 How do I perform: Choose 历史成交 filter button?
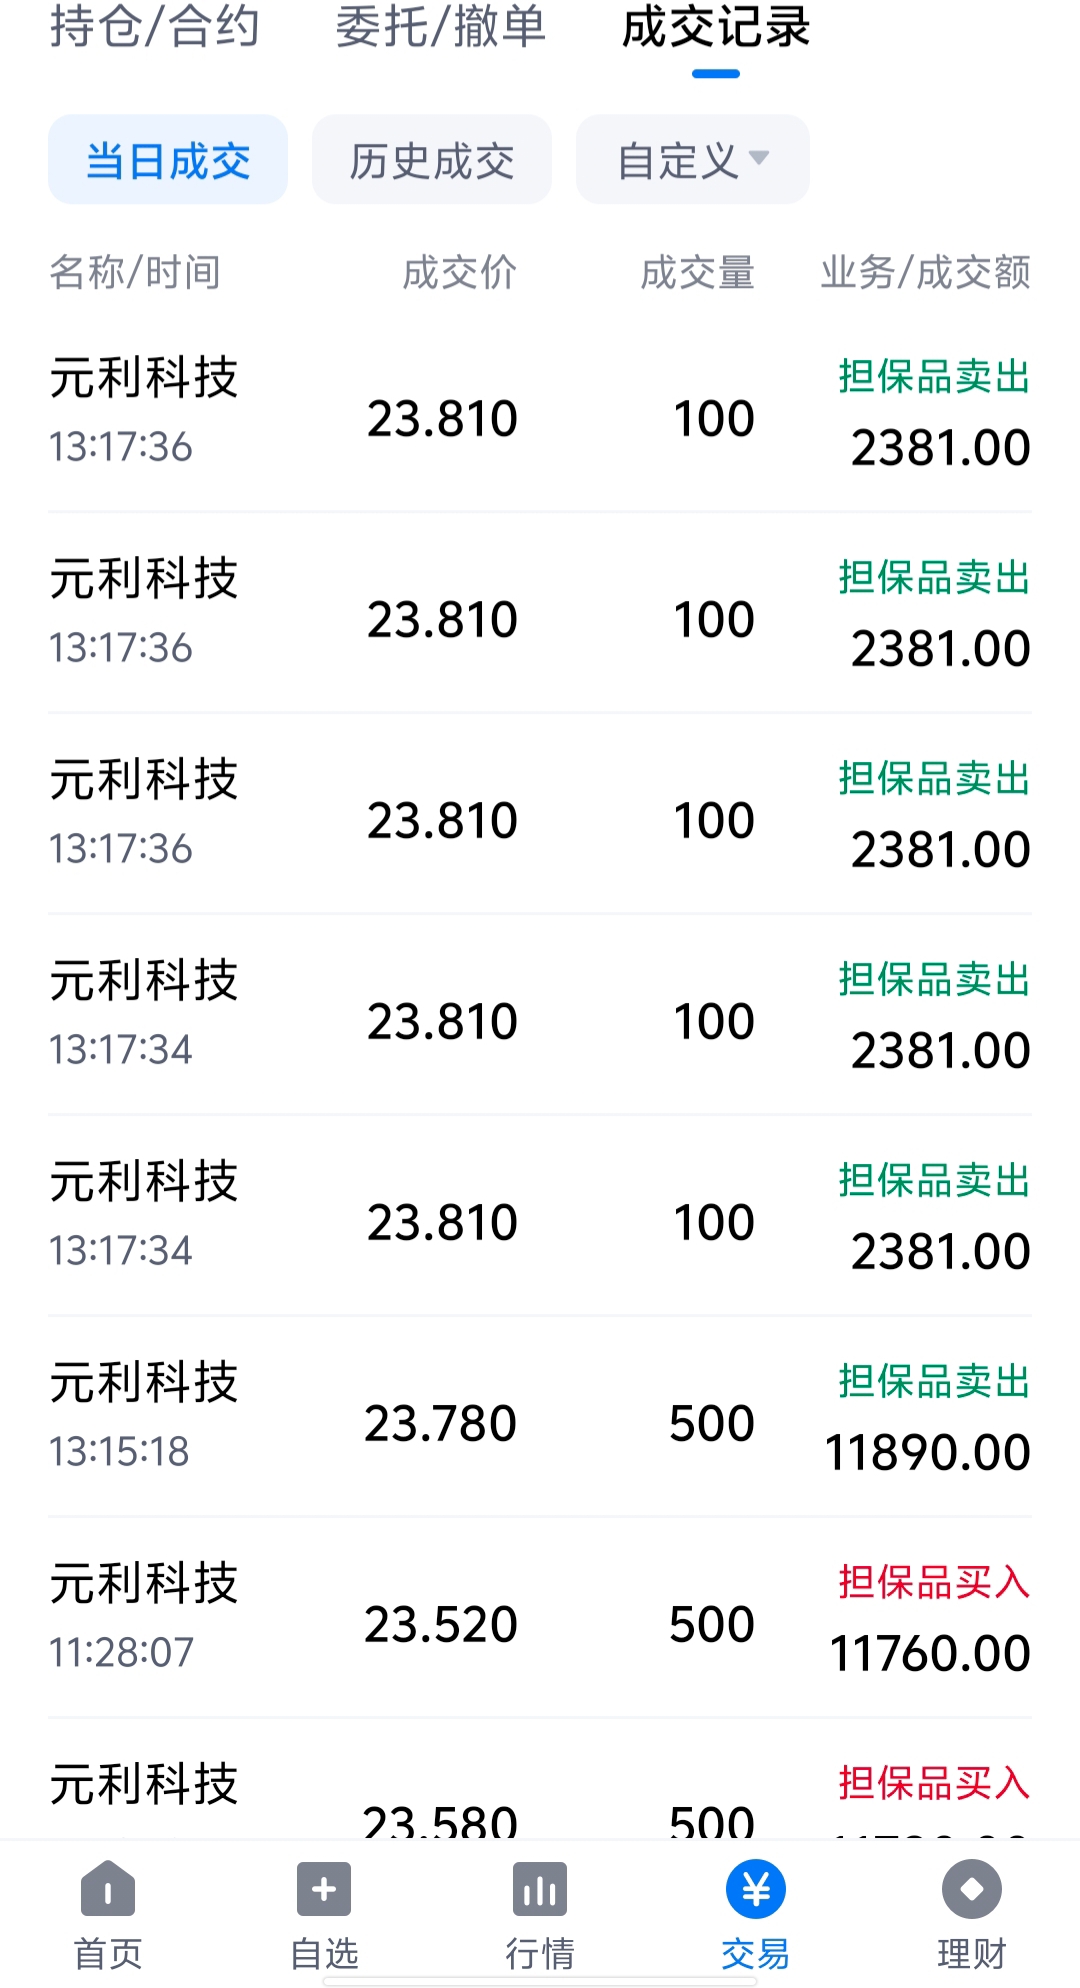point(432,160)
